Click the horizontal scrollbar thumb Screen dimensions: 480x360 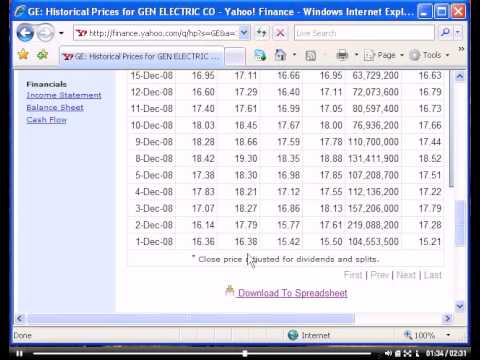pos(191,318)
